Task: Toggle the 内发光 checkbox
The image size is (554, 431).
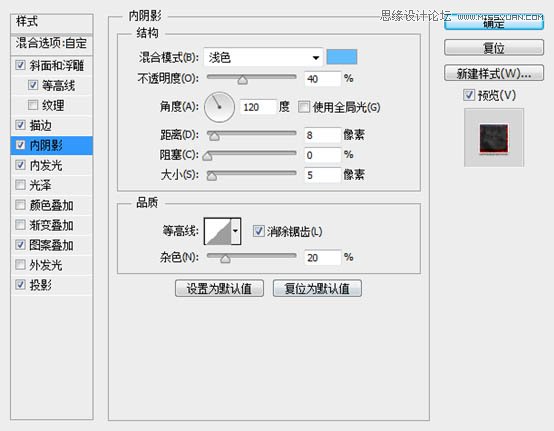Action: point(20,165)
